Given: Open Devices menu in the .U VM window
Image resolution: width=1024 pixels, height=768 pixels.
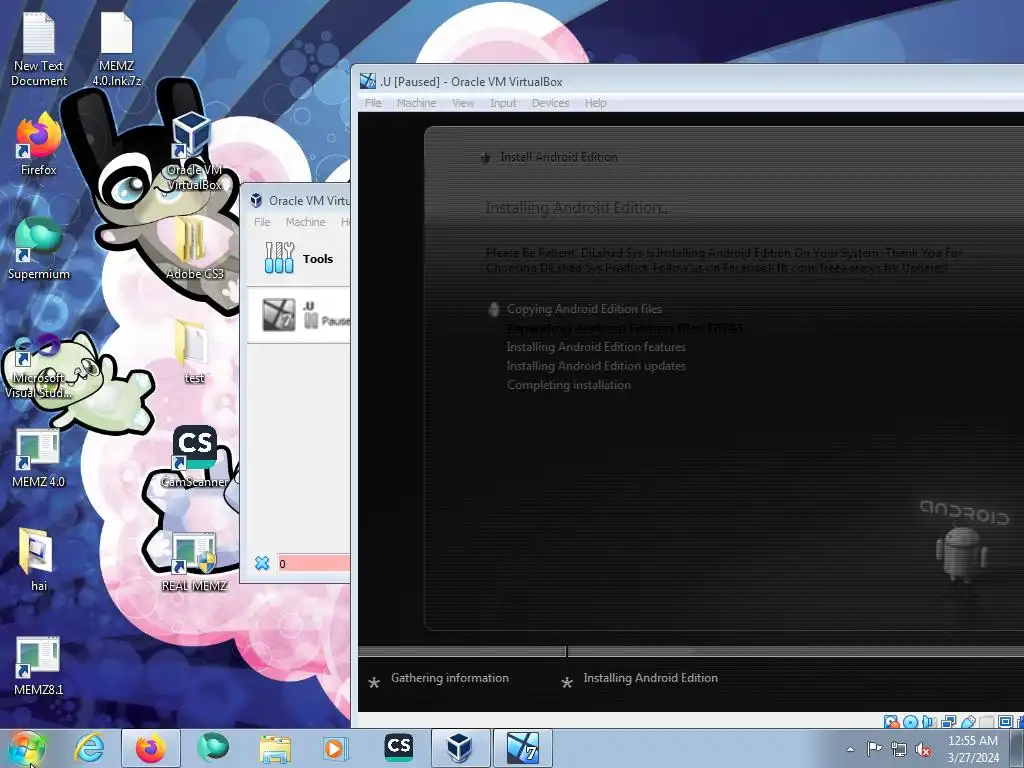Looking at the screenshot, I should pos(550,103).
